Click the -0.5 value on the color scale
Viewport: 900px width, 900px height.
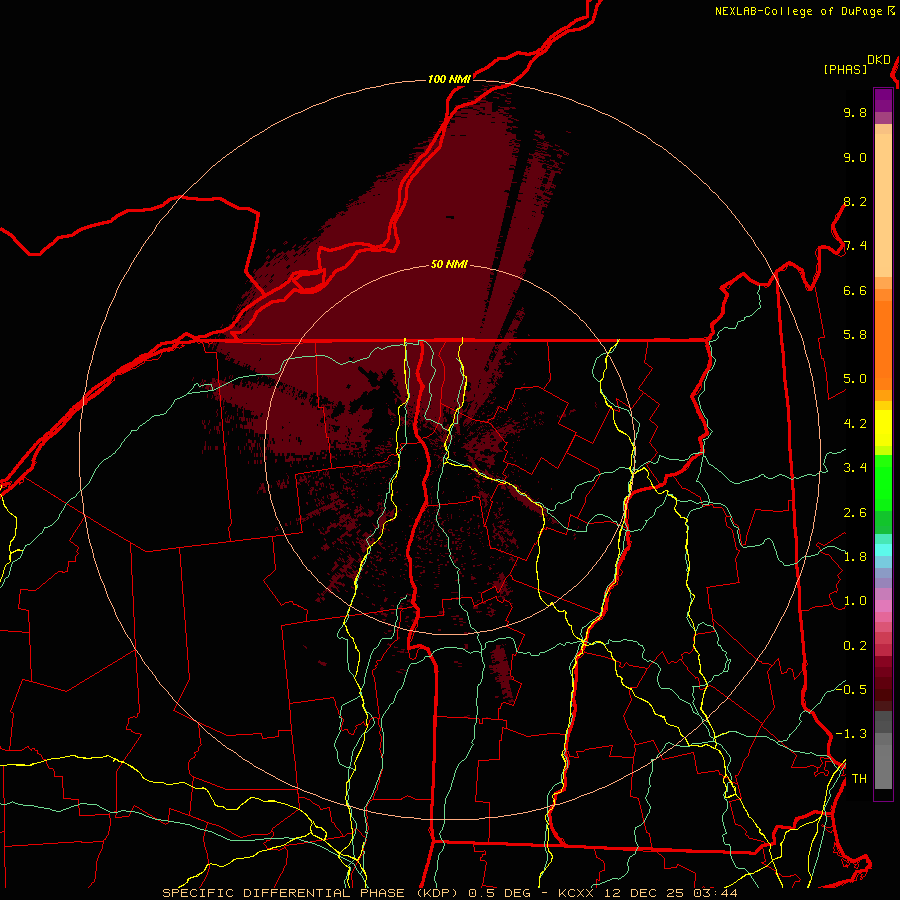coord(851,689)
